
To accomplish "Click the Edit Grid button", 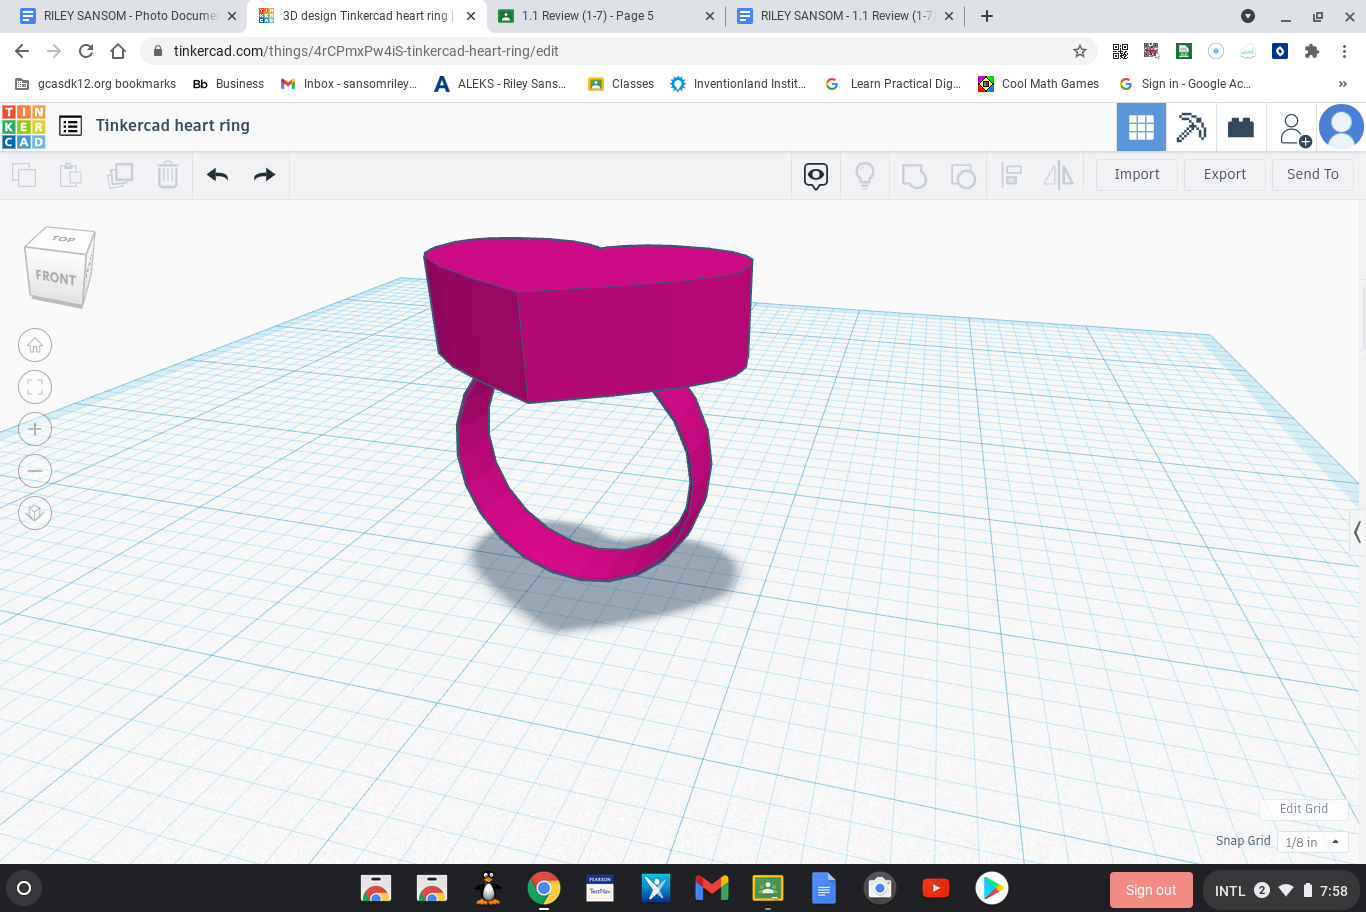I will click(1303, 808).
